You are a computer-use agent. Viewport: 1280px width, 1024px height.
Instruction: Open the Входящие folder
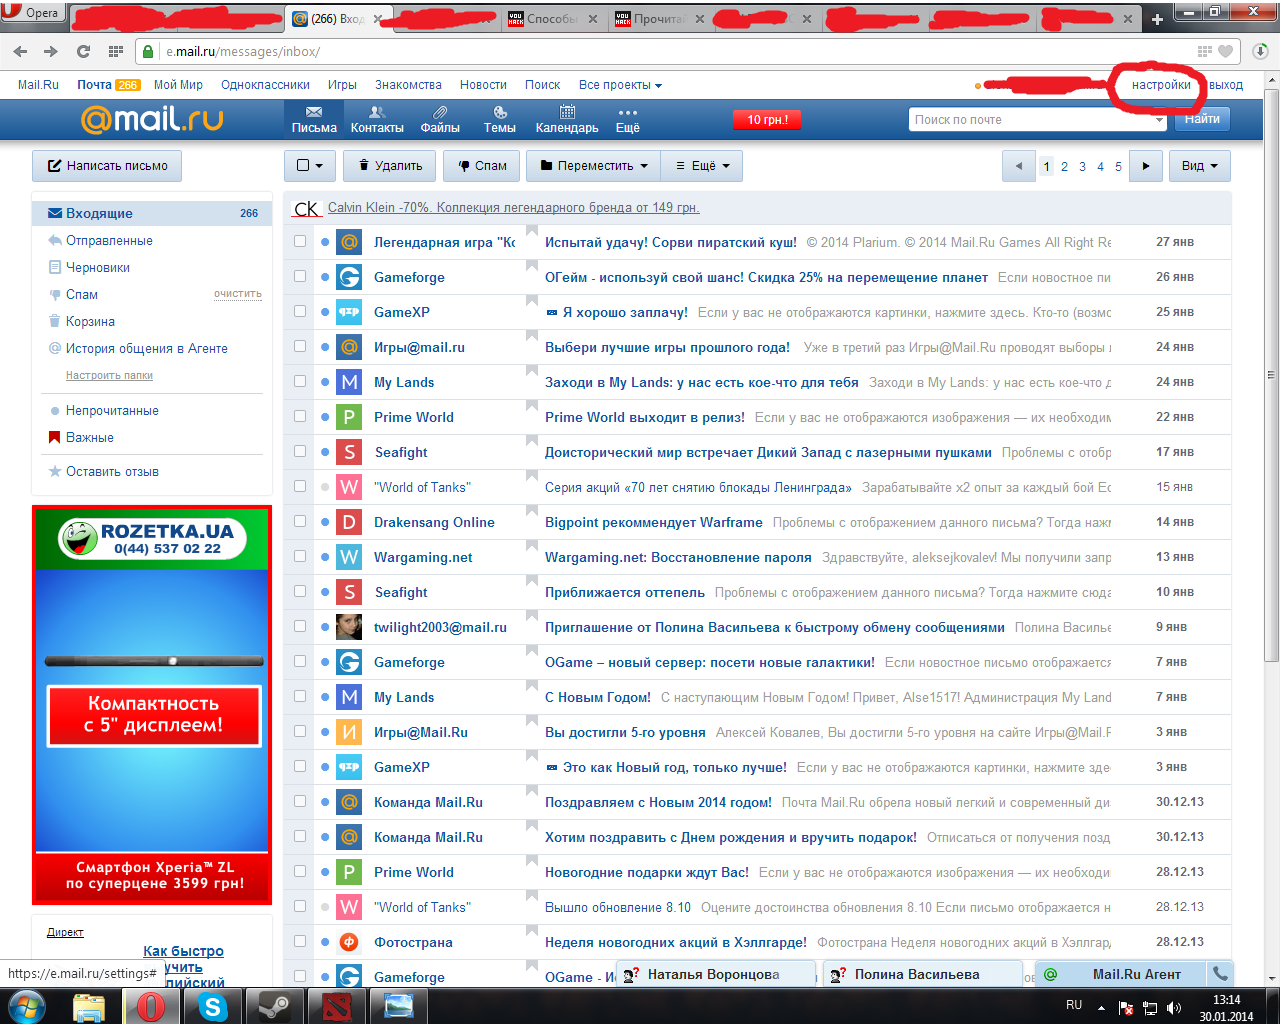pos(152,213)
